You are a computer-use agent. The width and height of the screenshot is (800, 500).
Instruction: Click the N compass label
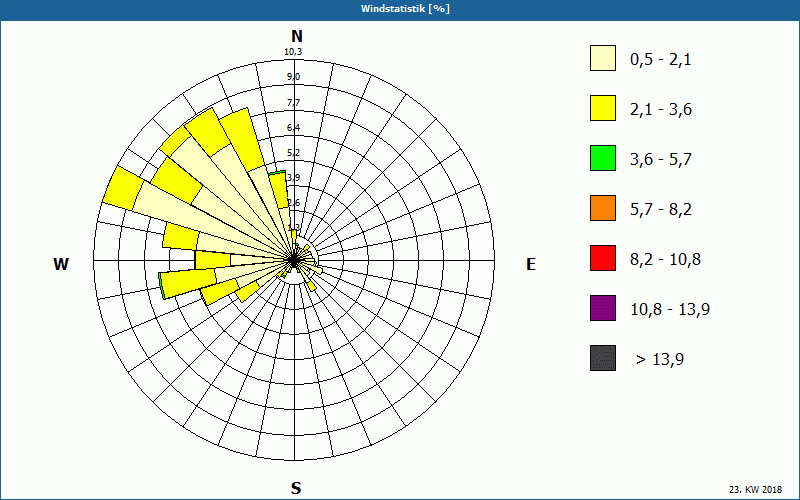click(297, 36)
